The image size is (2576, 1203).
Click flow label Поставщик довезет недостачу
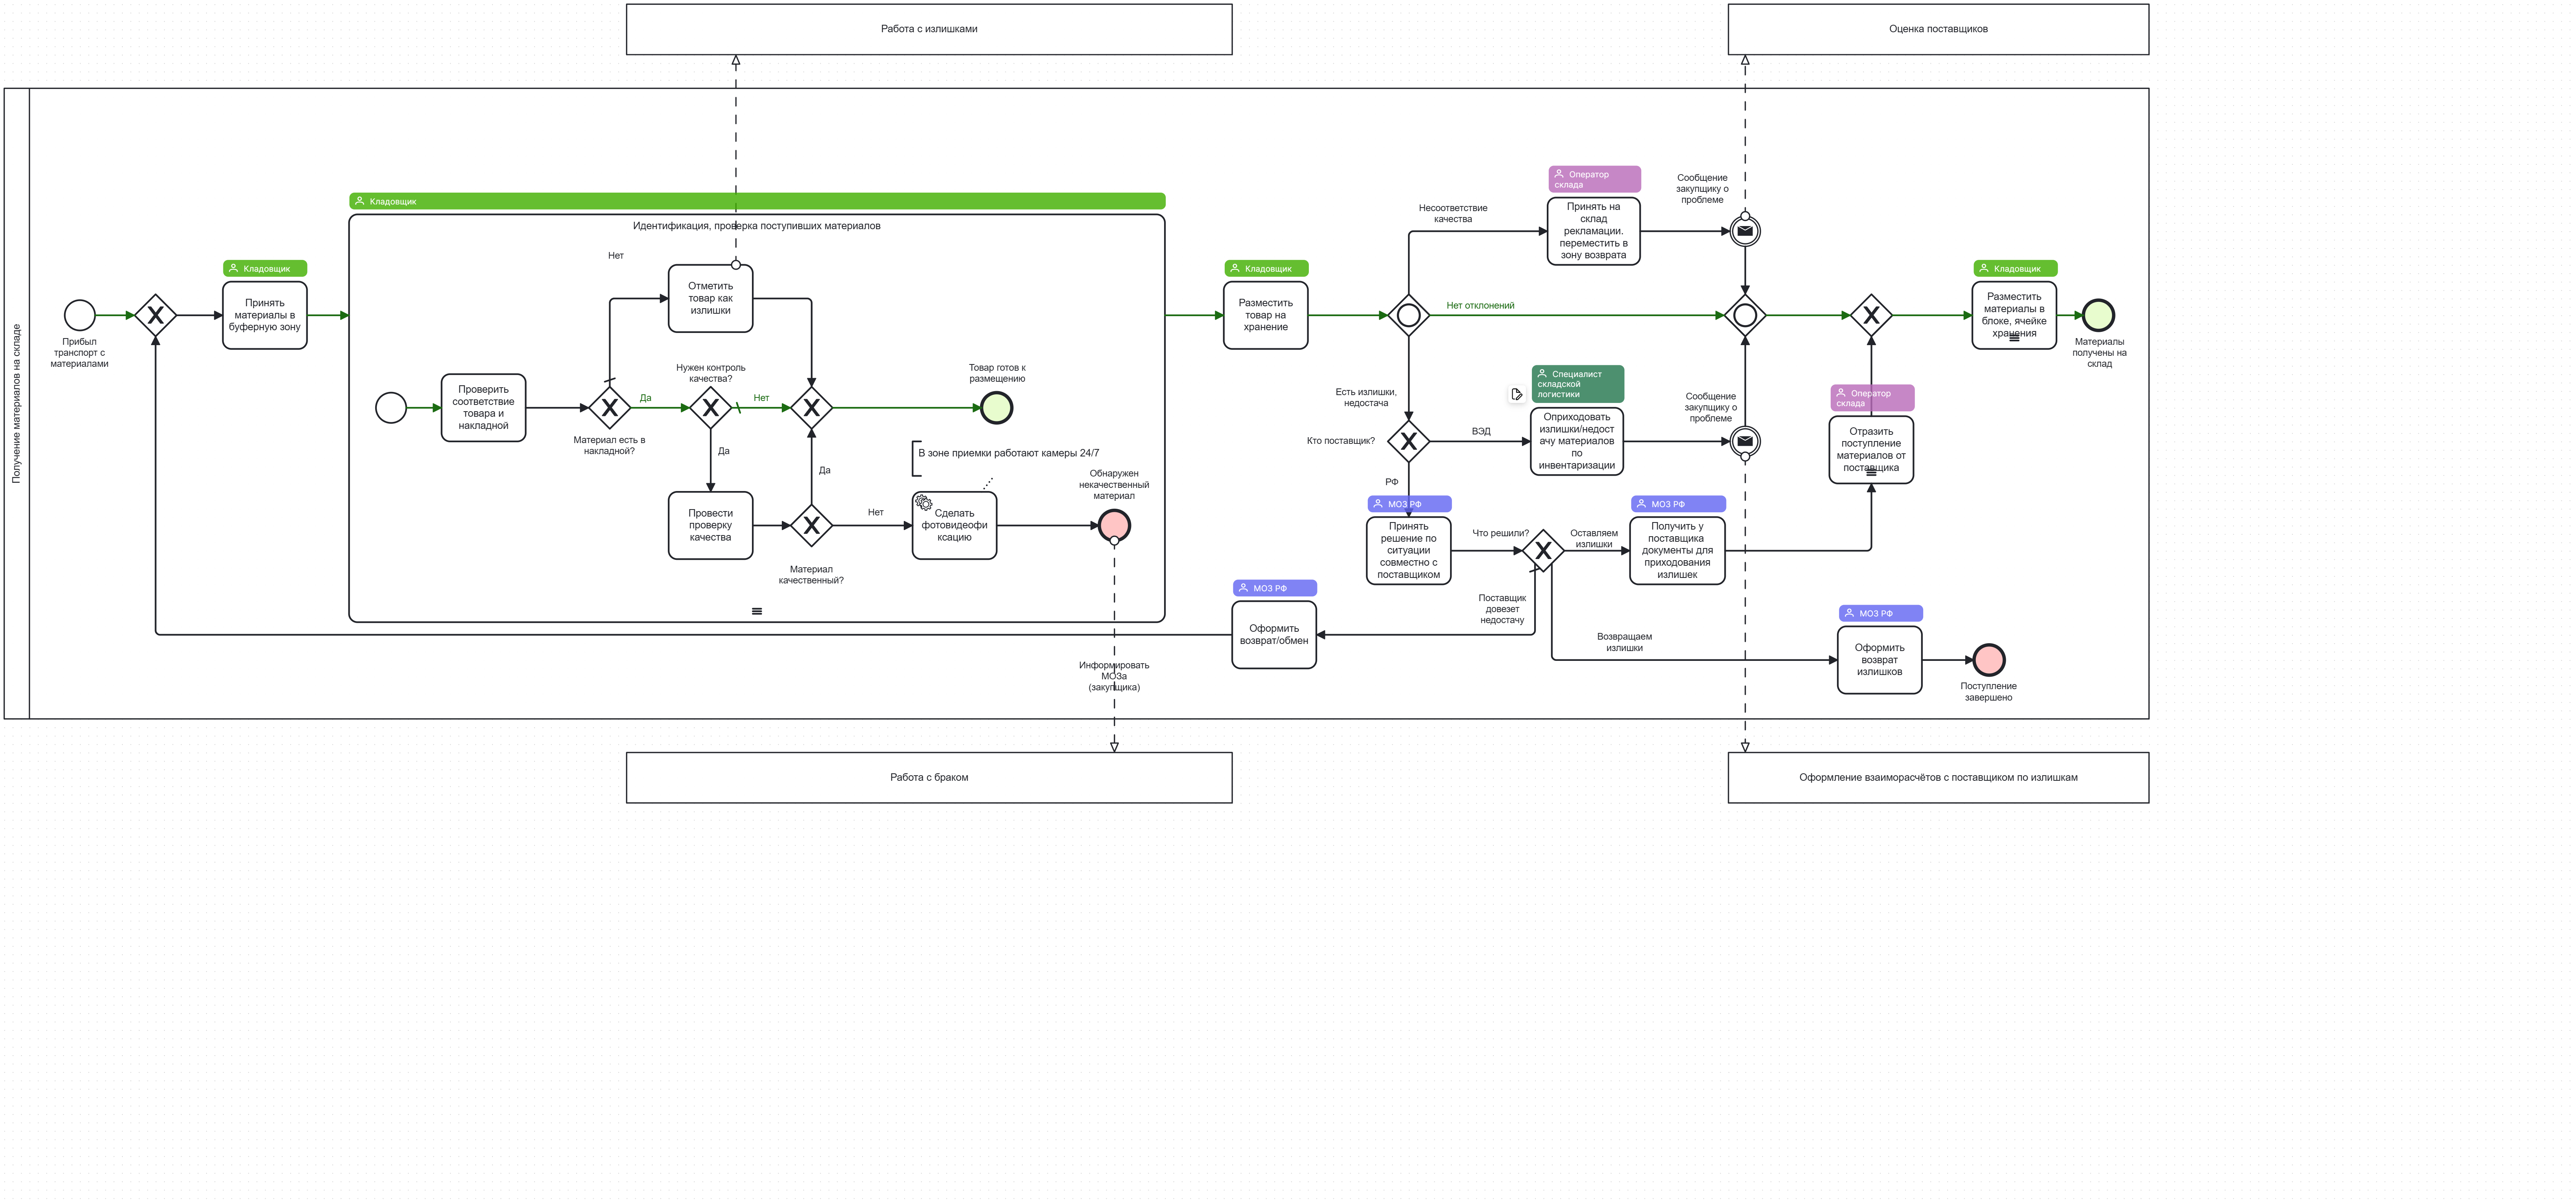click(1502, 609)
